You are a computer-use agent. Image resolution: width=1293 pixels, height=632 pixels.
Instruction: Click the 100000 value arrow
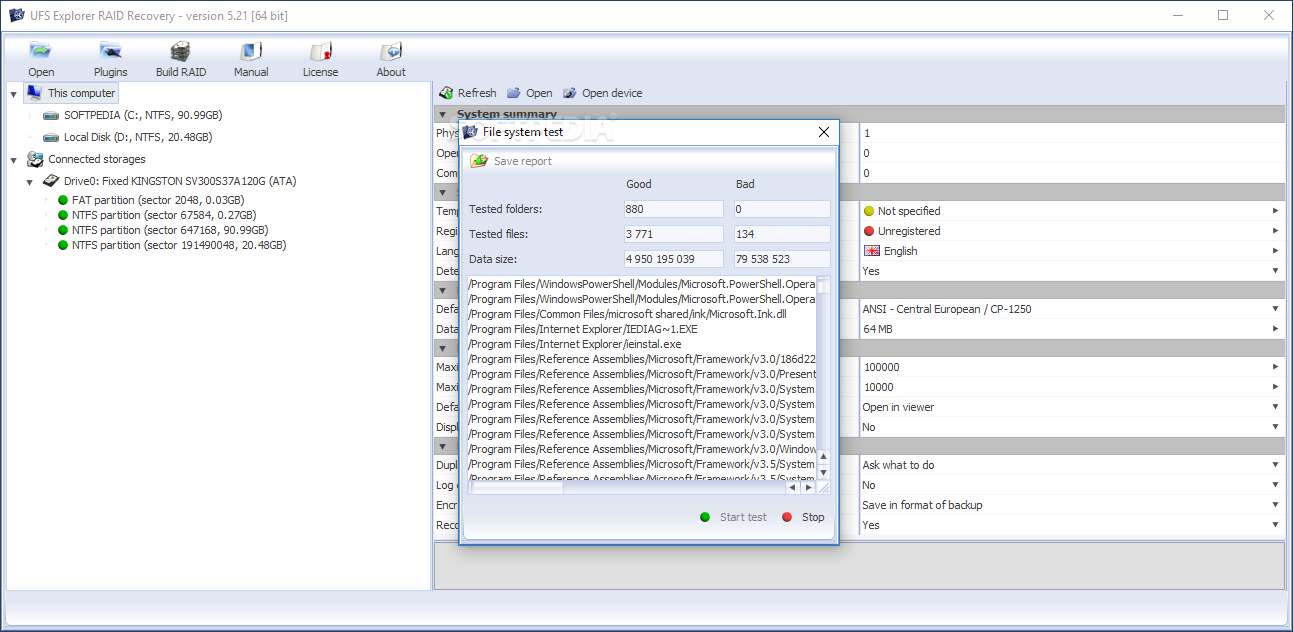(1275, 367)
